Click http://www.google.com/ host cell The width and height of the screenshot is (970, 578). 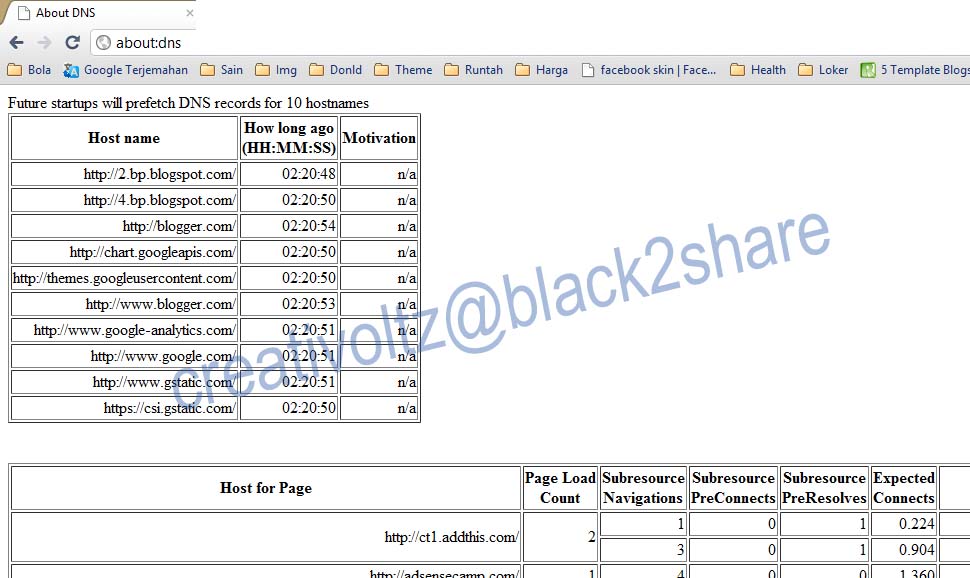[124, 356]
